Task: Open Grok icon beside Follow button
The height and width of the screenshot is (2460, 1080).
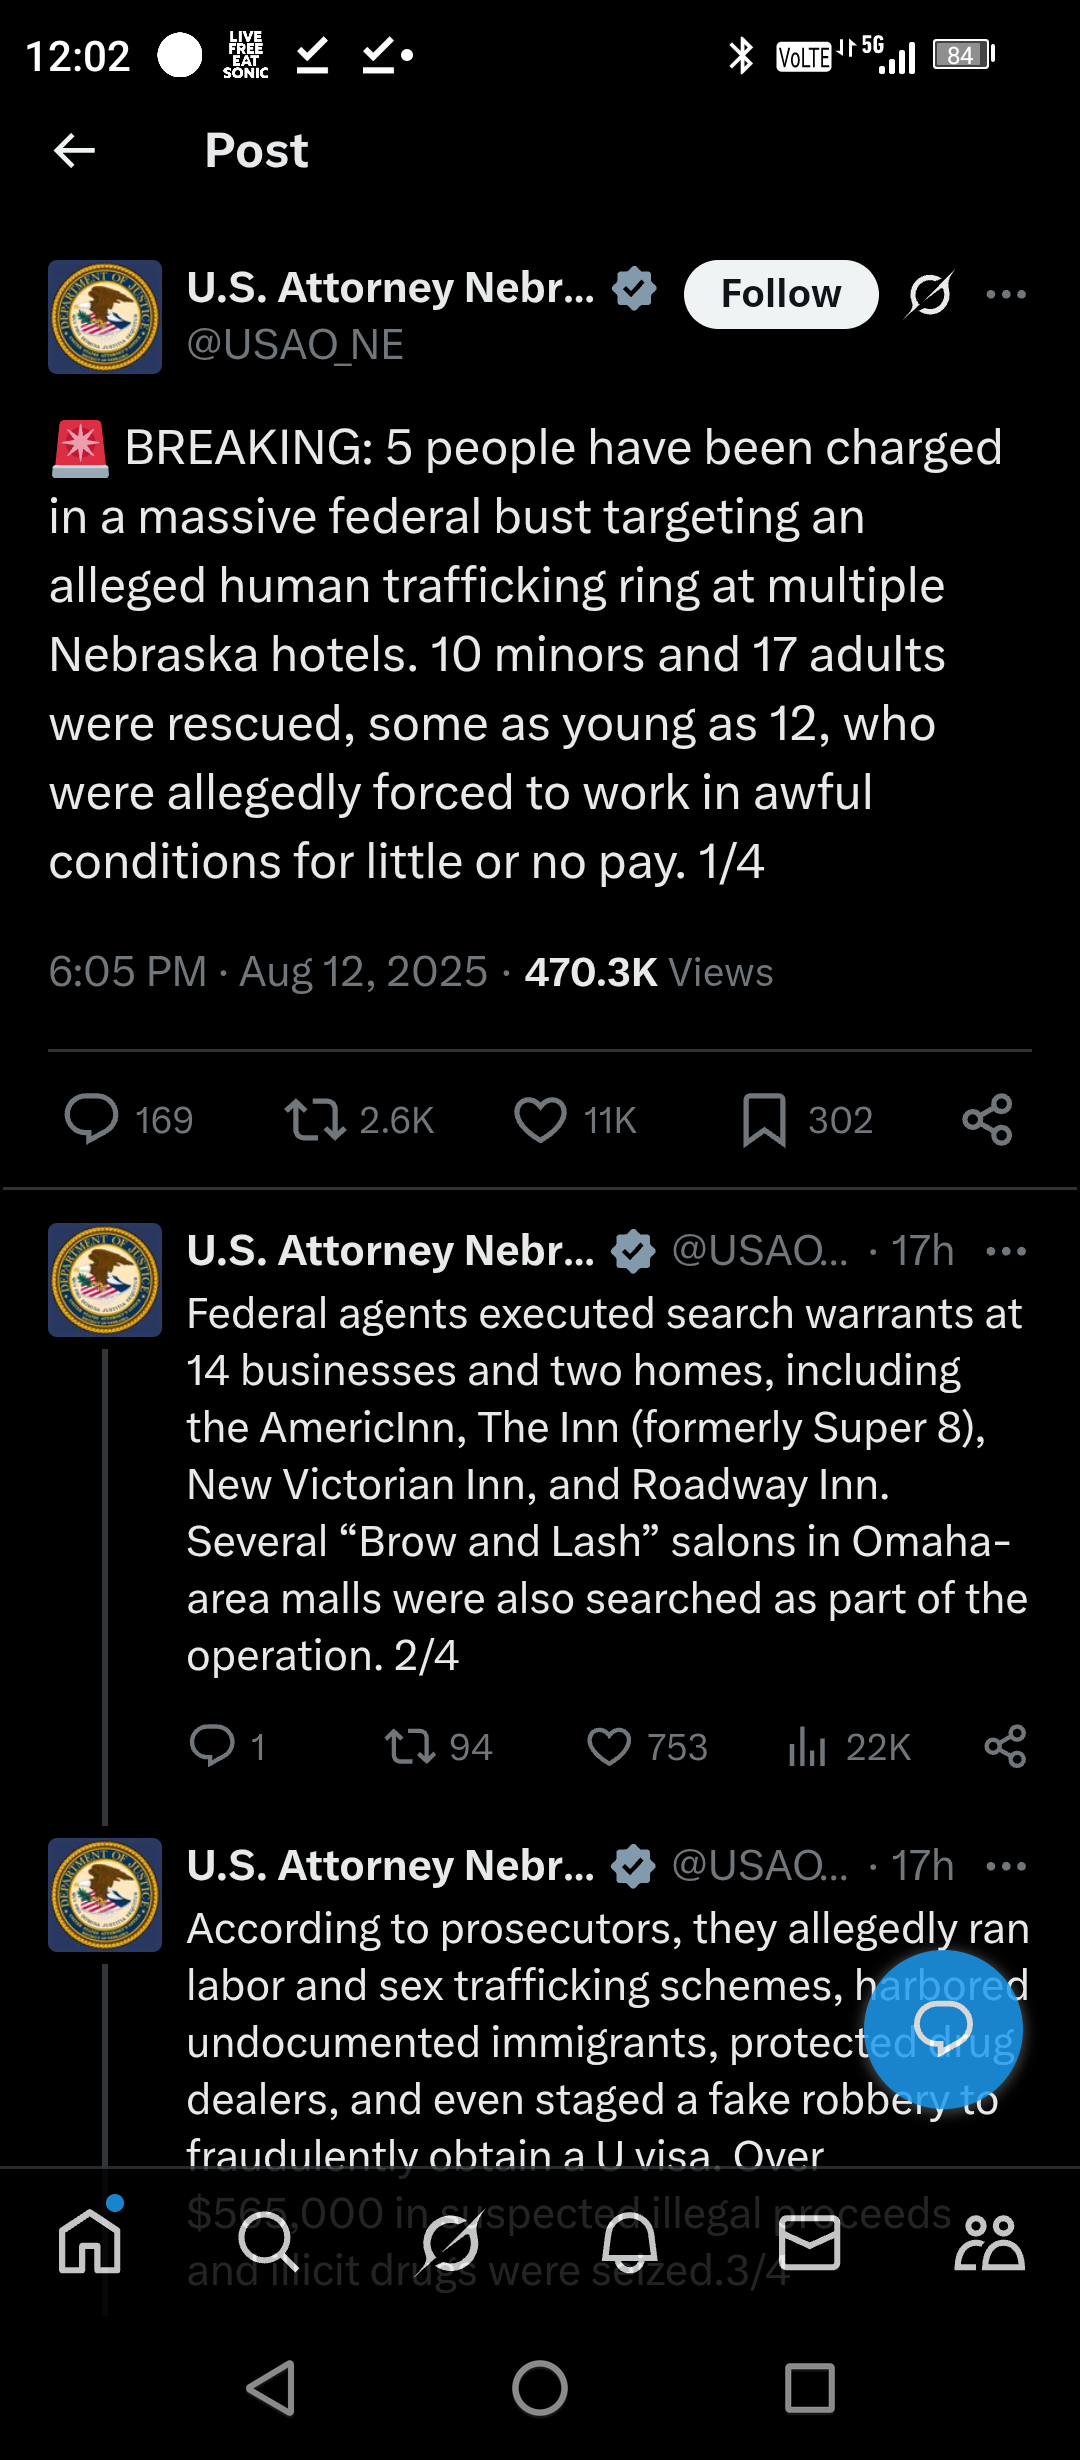Action: [930, 294]
